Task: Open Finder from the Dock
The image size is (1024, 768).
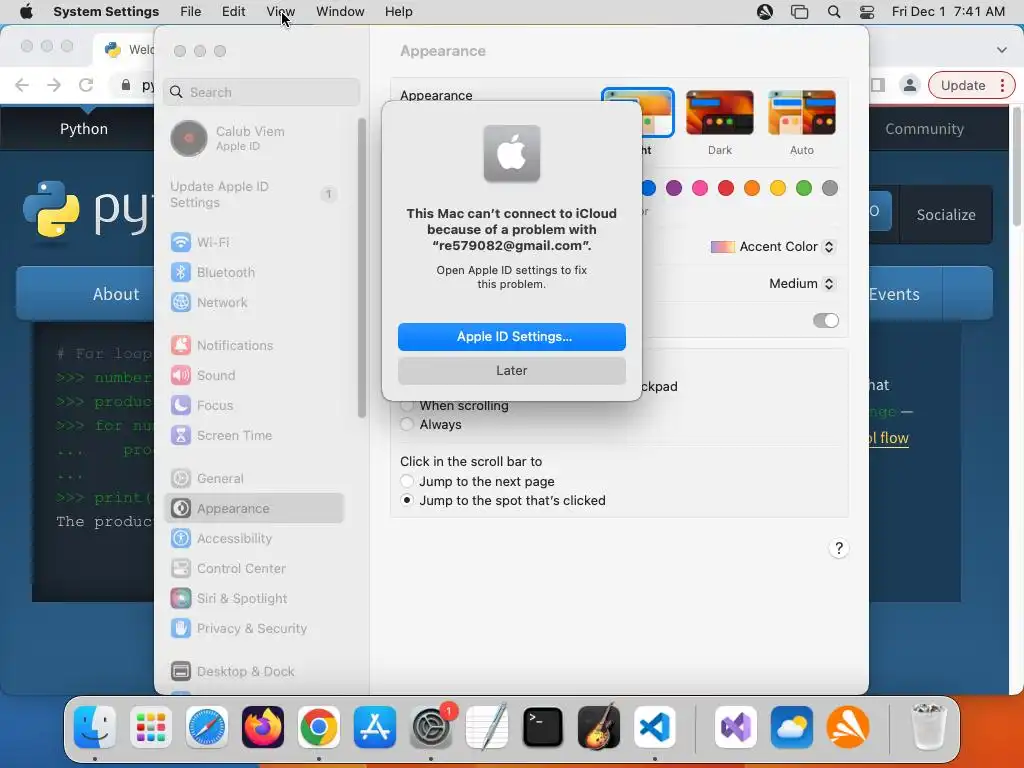Action: point(95,727)
